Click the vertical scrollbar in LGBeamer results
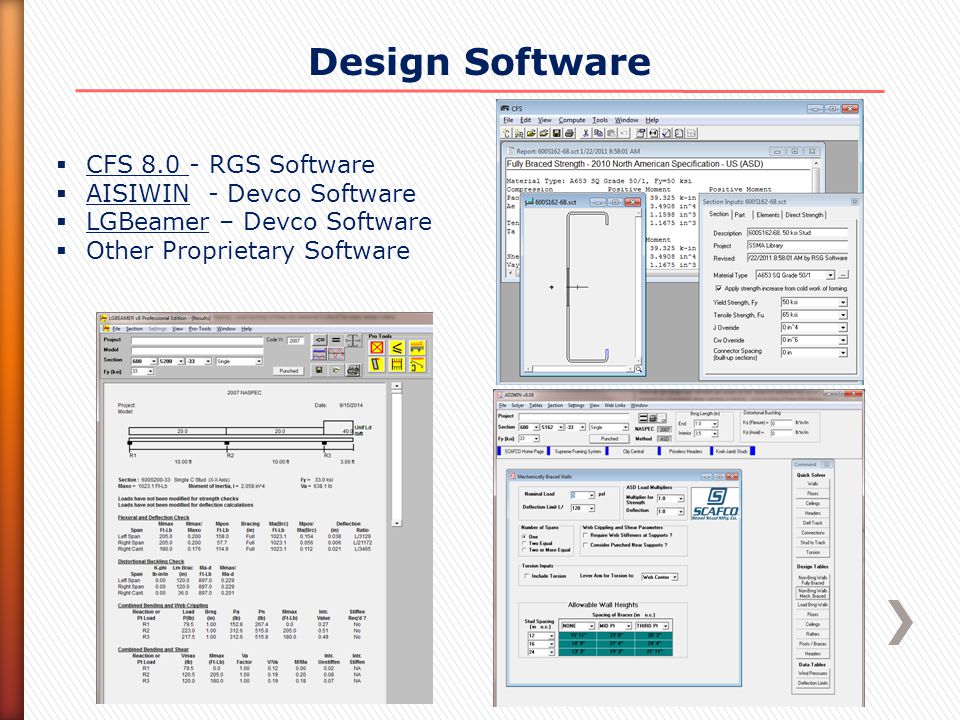 point(396,454)
